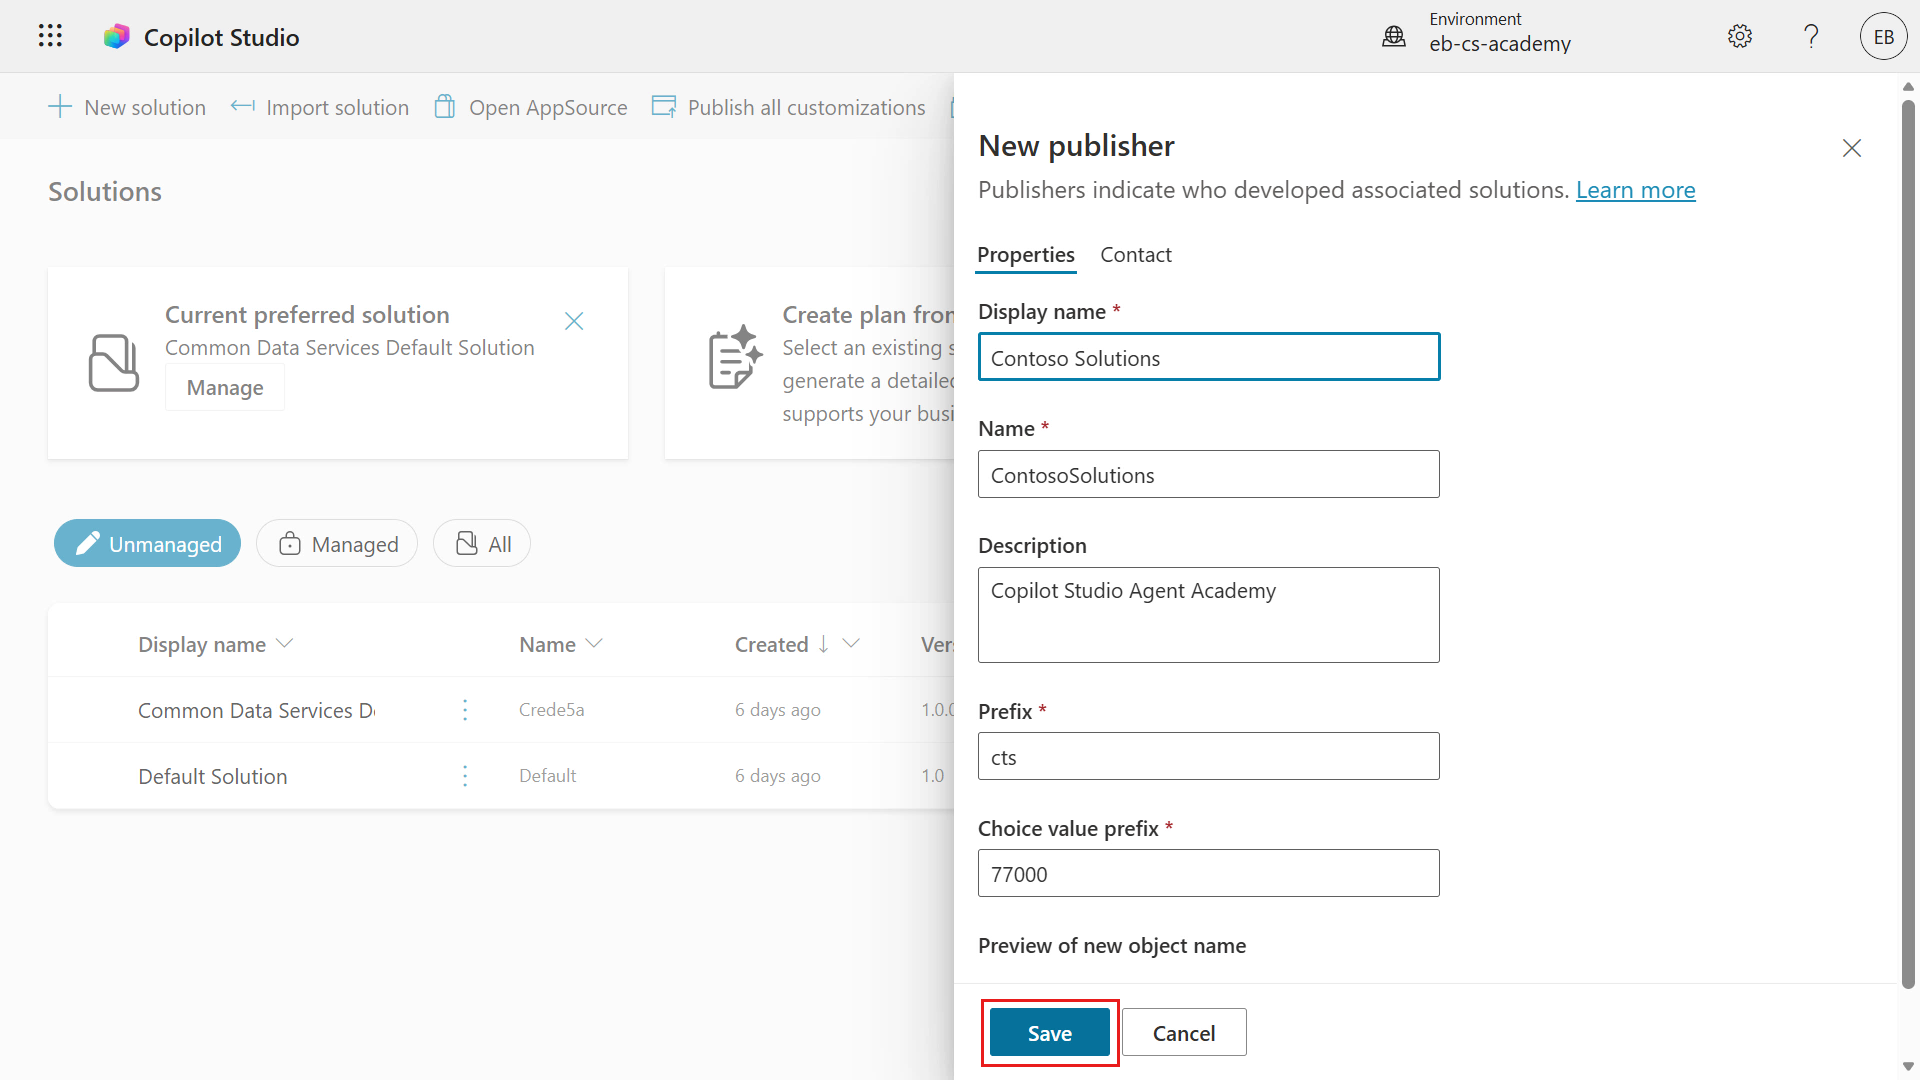Click the scrollbar down arrow
Screen dimensions: 1920x1080
coord(1908,1067)
